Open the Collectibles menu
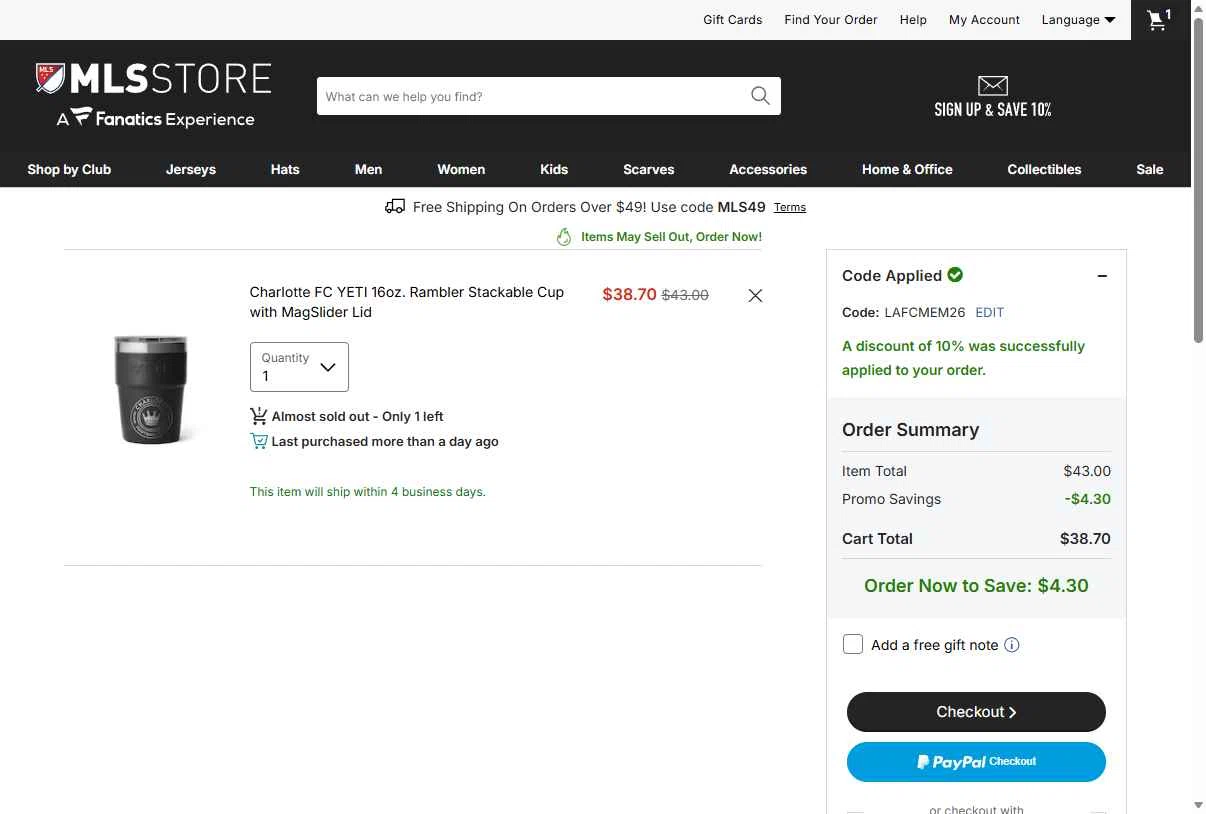Viewport: 1206px width, 814px height. 1044,169
